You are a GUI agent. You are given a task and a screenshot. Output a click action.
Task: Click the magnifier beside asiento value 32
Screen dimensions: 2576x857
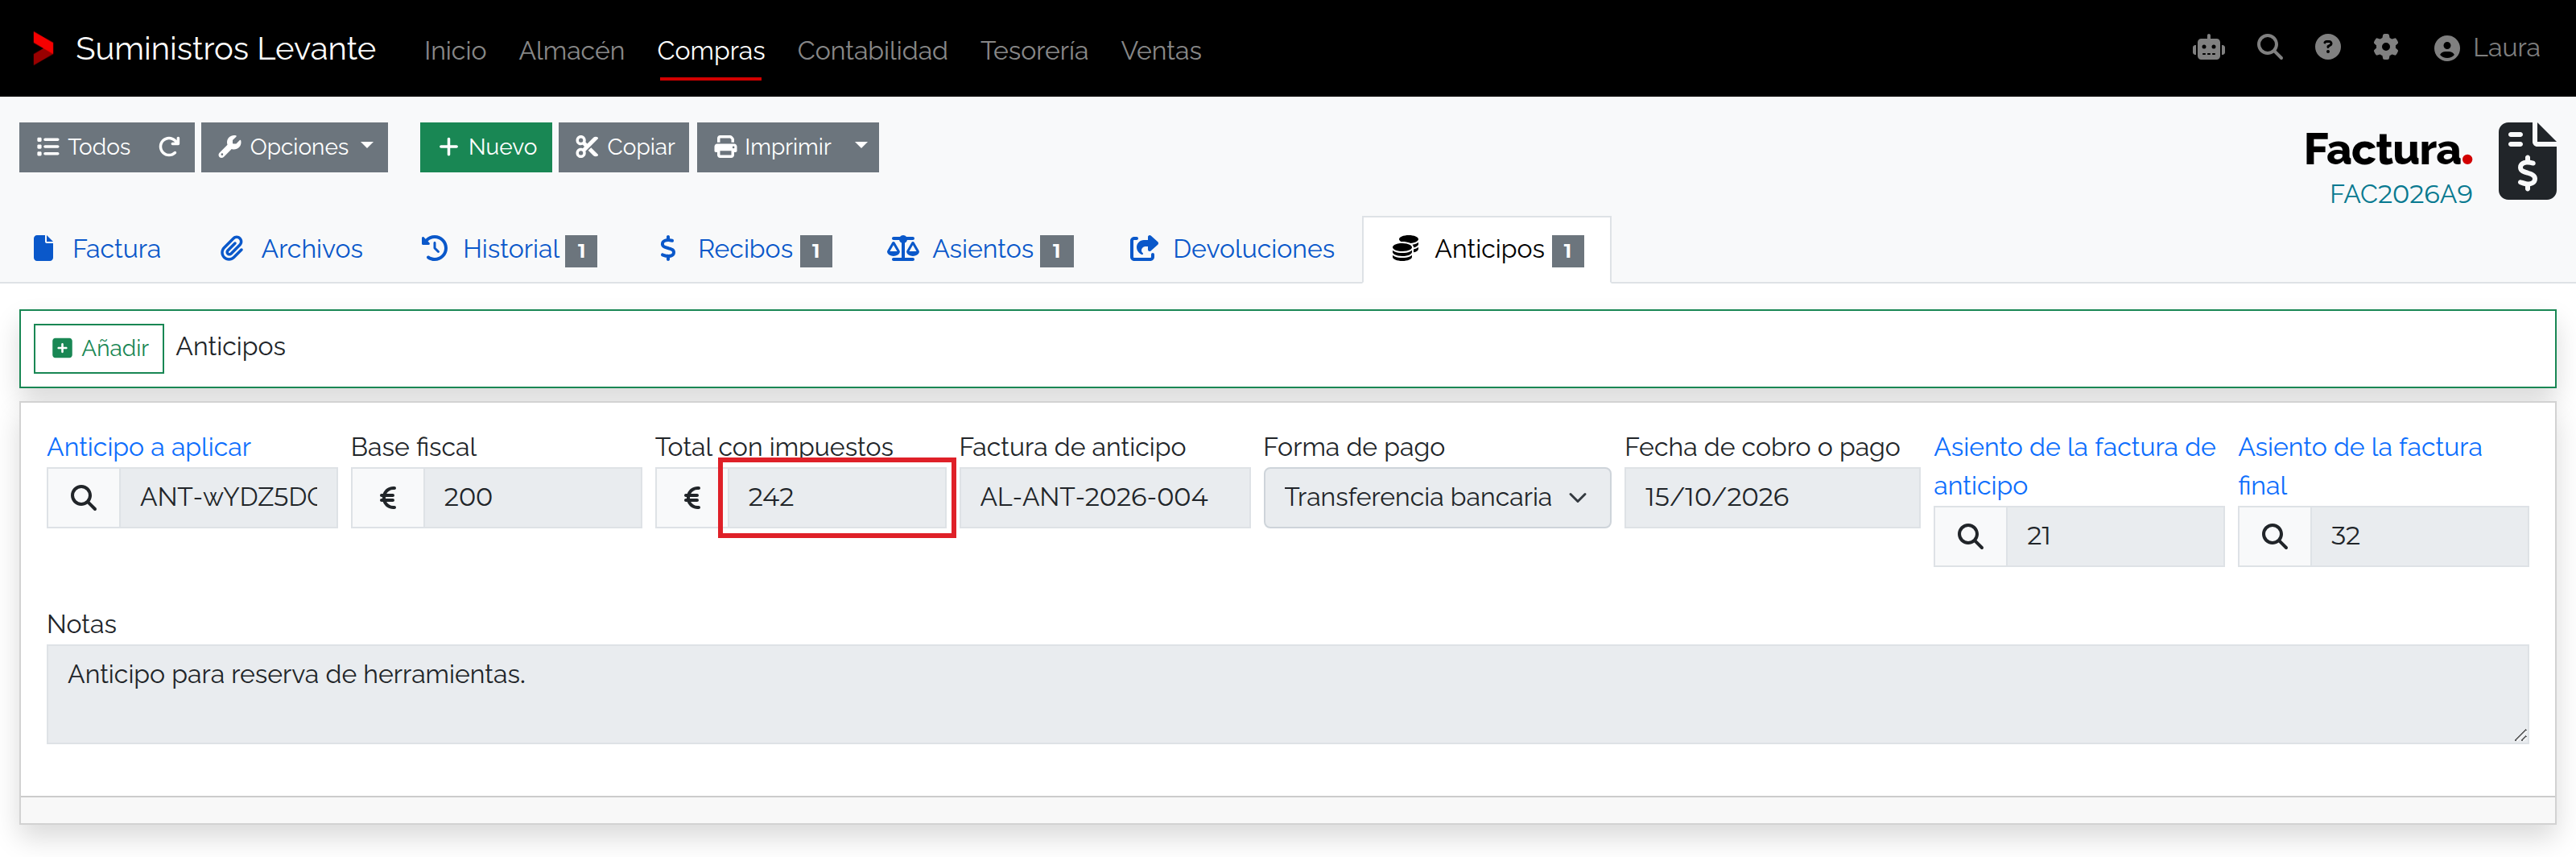[x=2274, y=536]
